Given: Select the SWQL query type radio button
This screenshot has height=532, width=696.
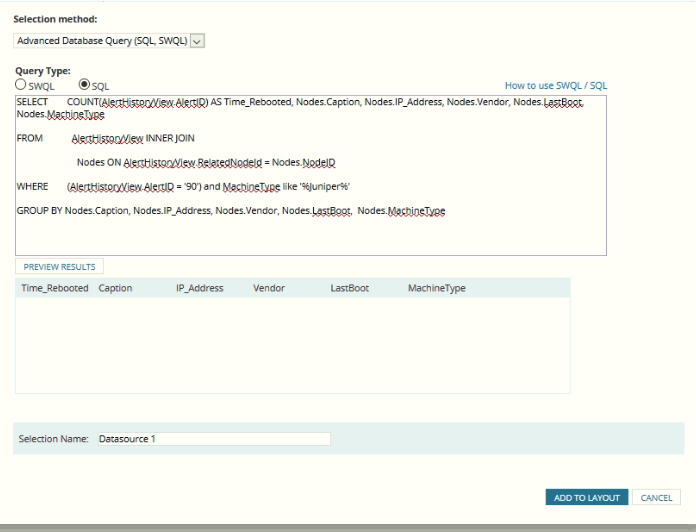Looking at the screenshot, I should (20, 84).
